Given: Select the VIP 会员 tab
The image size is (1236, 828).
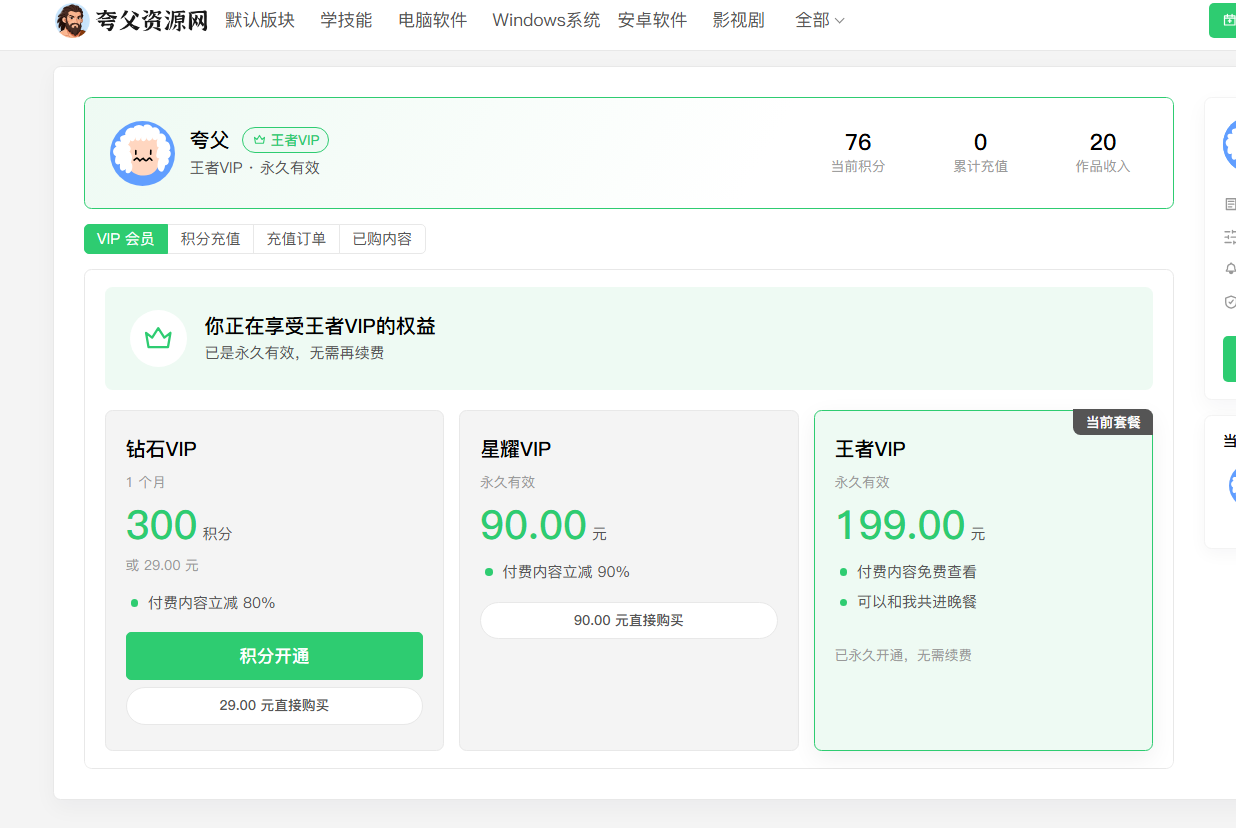Looking at the screenshot, I should (x=126, y=239).
